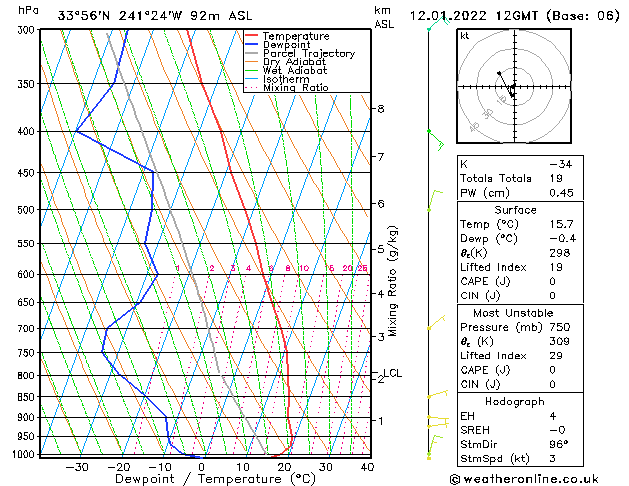
Task: Click the 300 hPa pressure level label
Action: (x=28, y=30)
